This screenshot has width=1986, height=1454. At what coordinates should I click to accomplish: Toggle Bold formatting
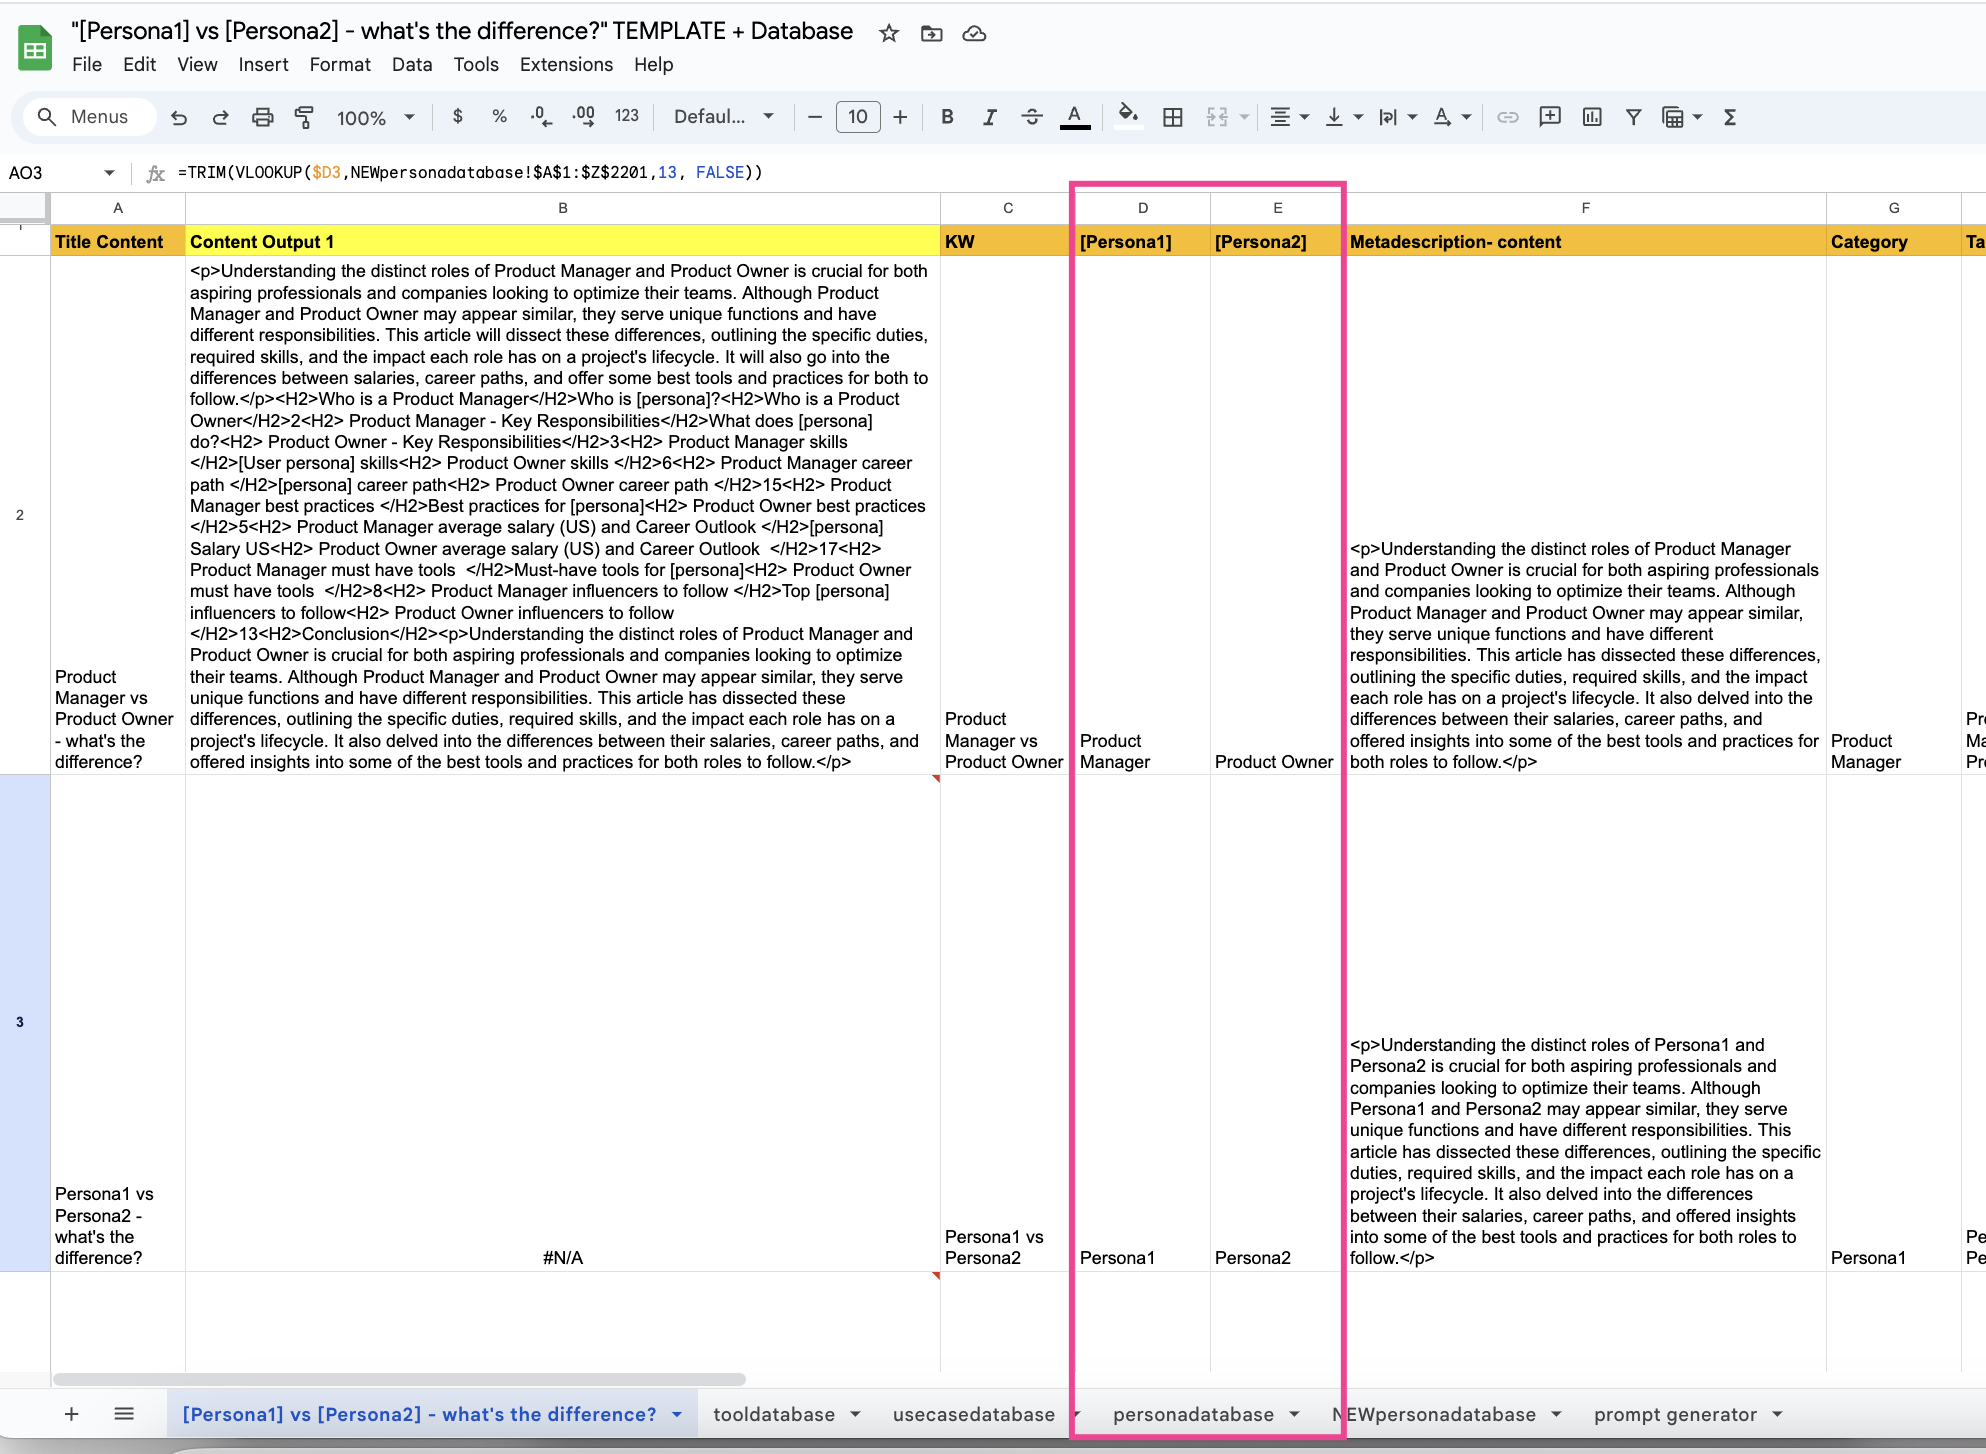pos(947,118)
